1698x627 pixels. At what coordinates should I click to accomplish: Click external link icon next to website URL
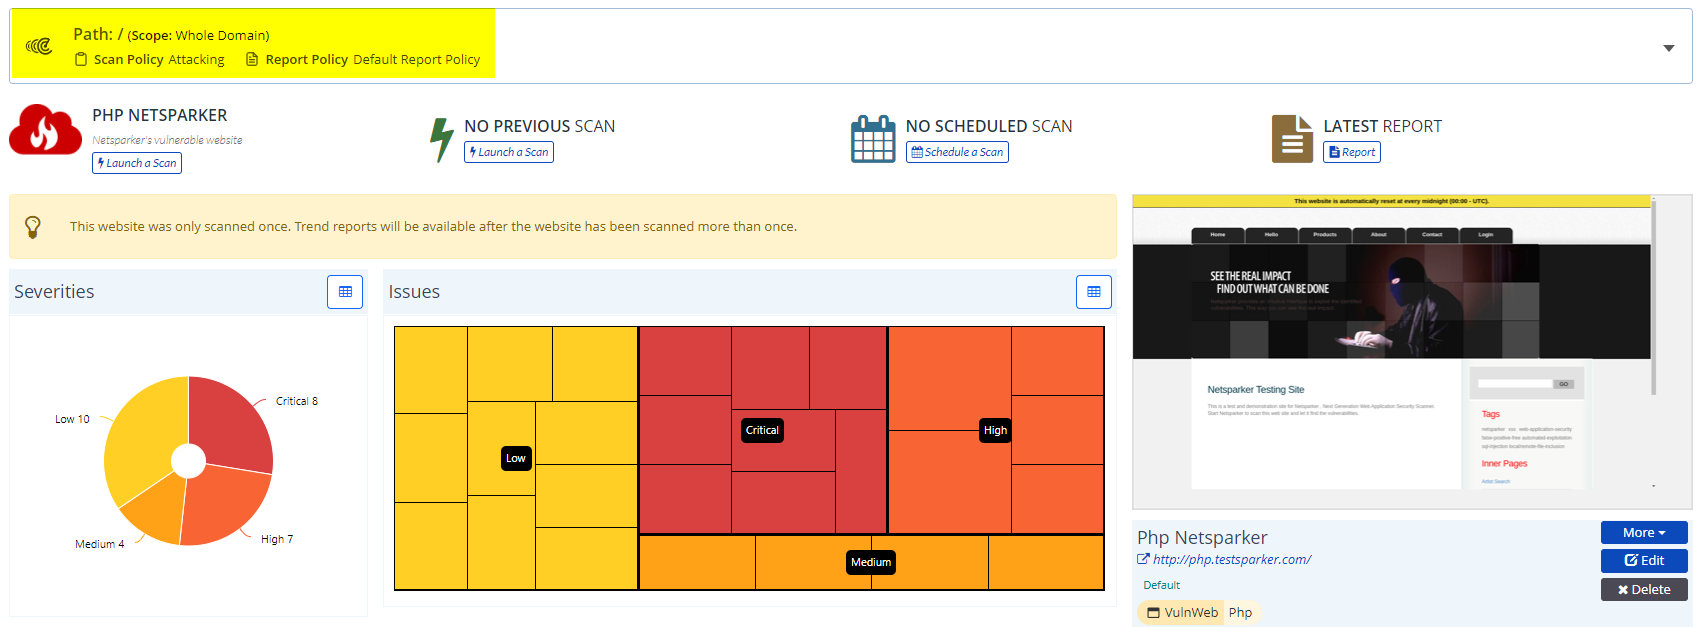tap(1143, 559)
